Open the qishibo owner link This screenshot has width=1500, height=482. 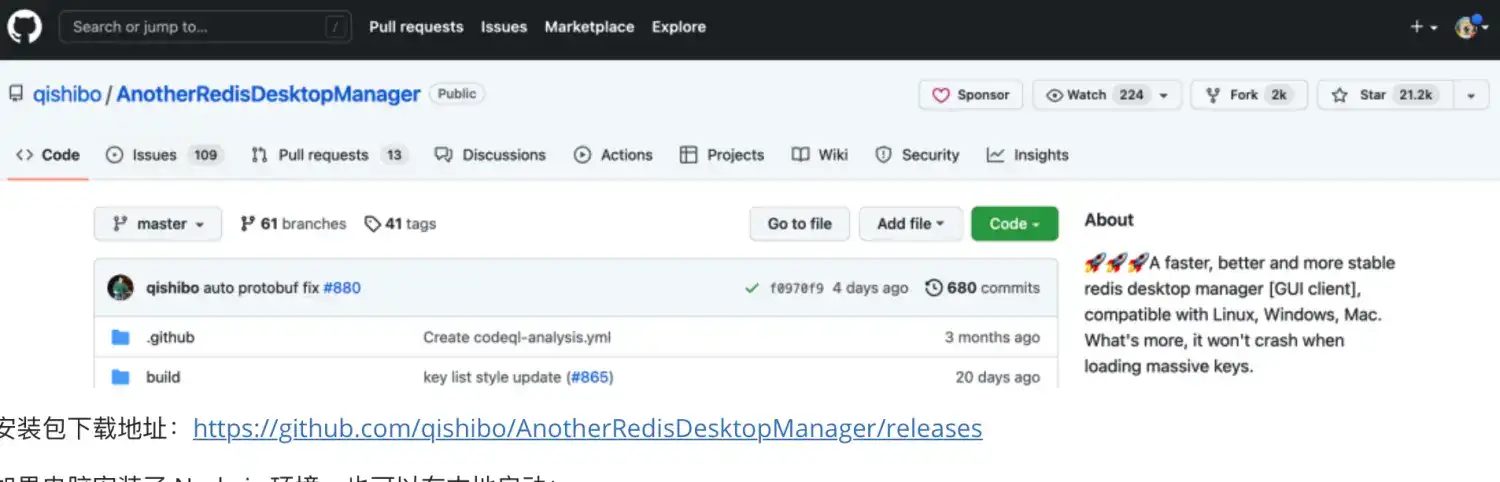pos(67,94)
